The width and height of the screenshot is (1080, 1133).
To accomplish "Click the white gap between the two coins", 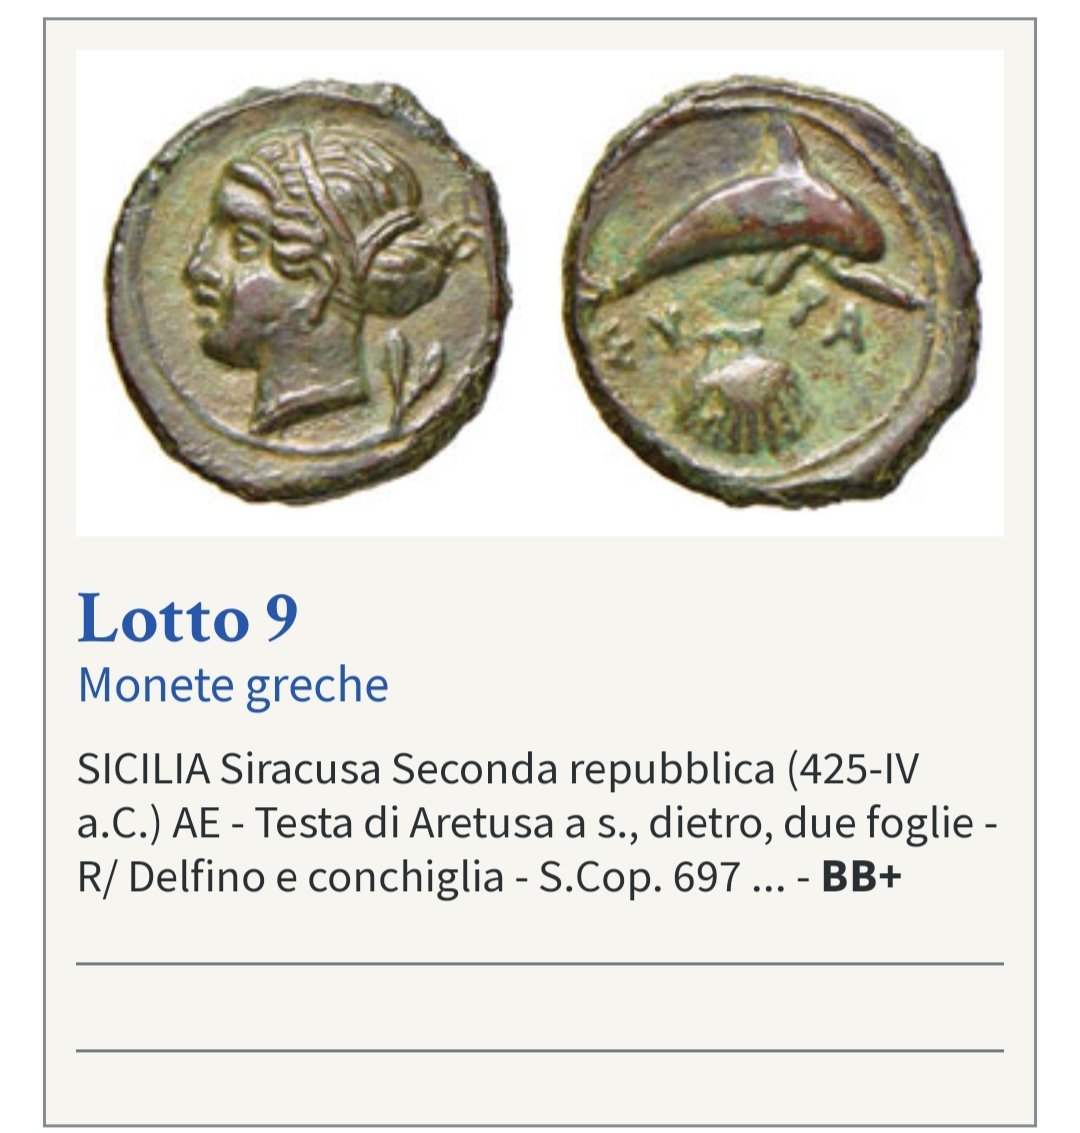I will [x=538, y=293].
